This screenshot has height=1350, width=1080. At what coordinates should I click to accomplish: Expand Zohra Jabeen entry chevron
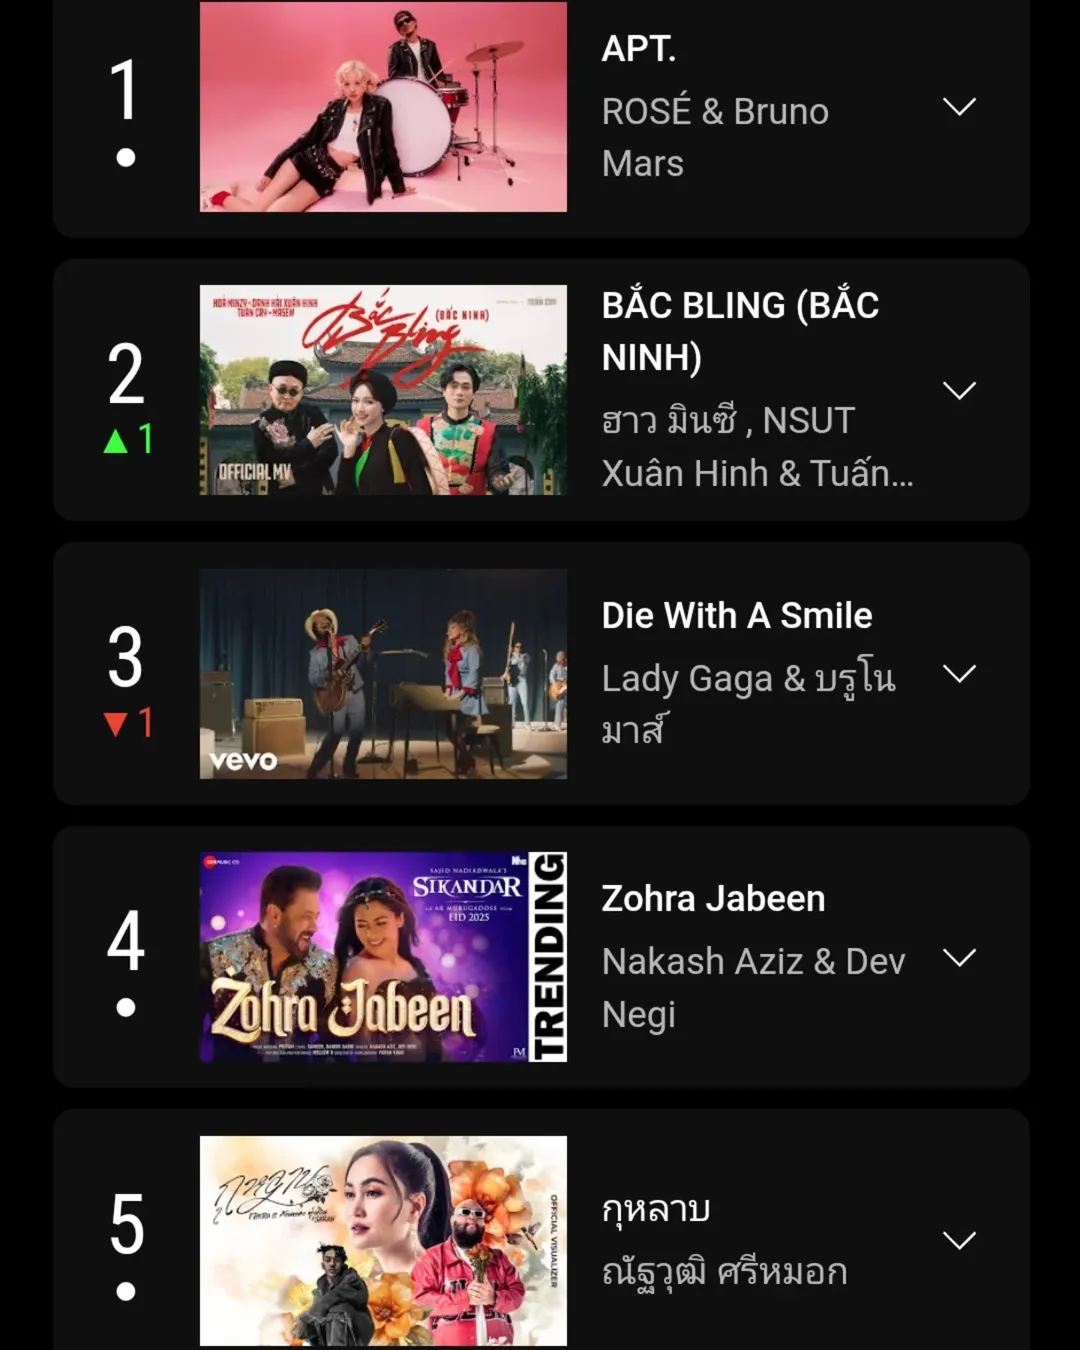(959, 958)
